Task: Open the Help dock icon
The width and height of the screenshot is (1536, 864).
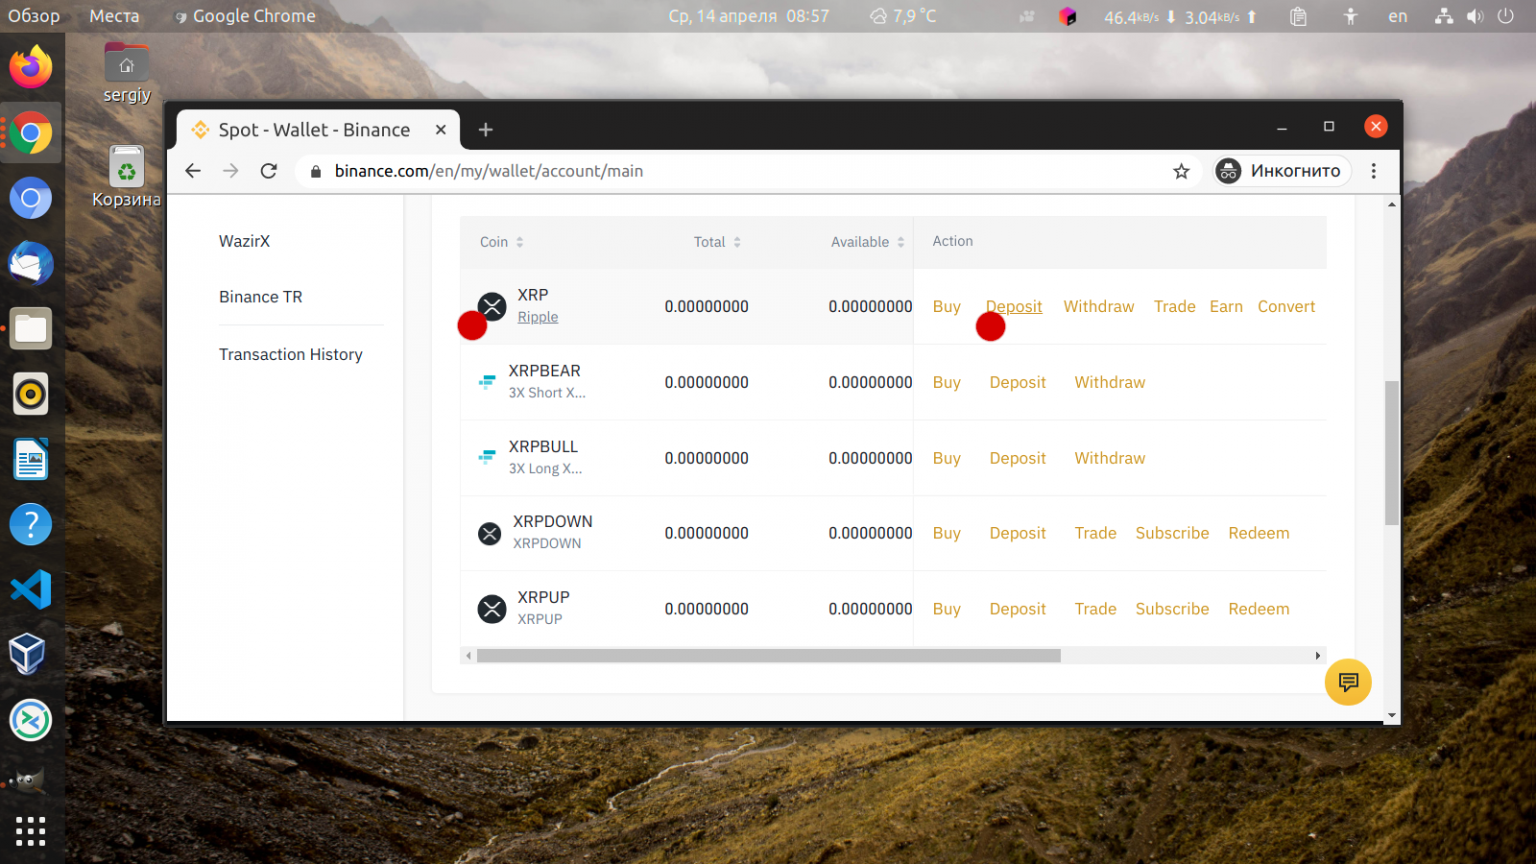Action: point(31,525)
